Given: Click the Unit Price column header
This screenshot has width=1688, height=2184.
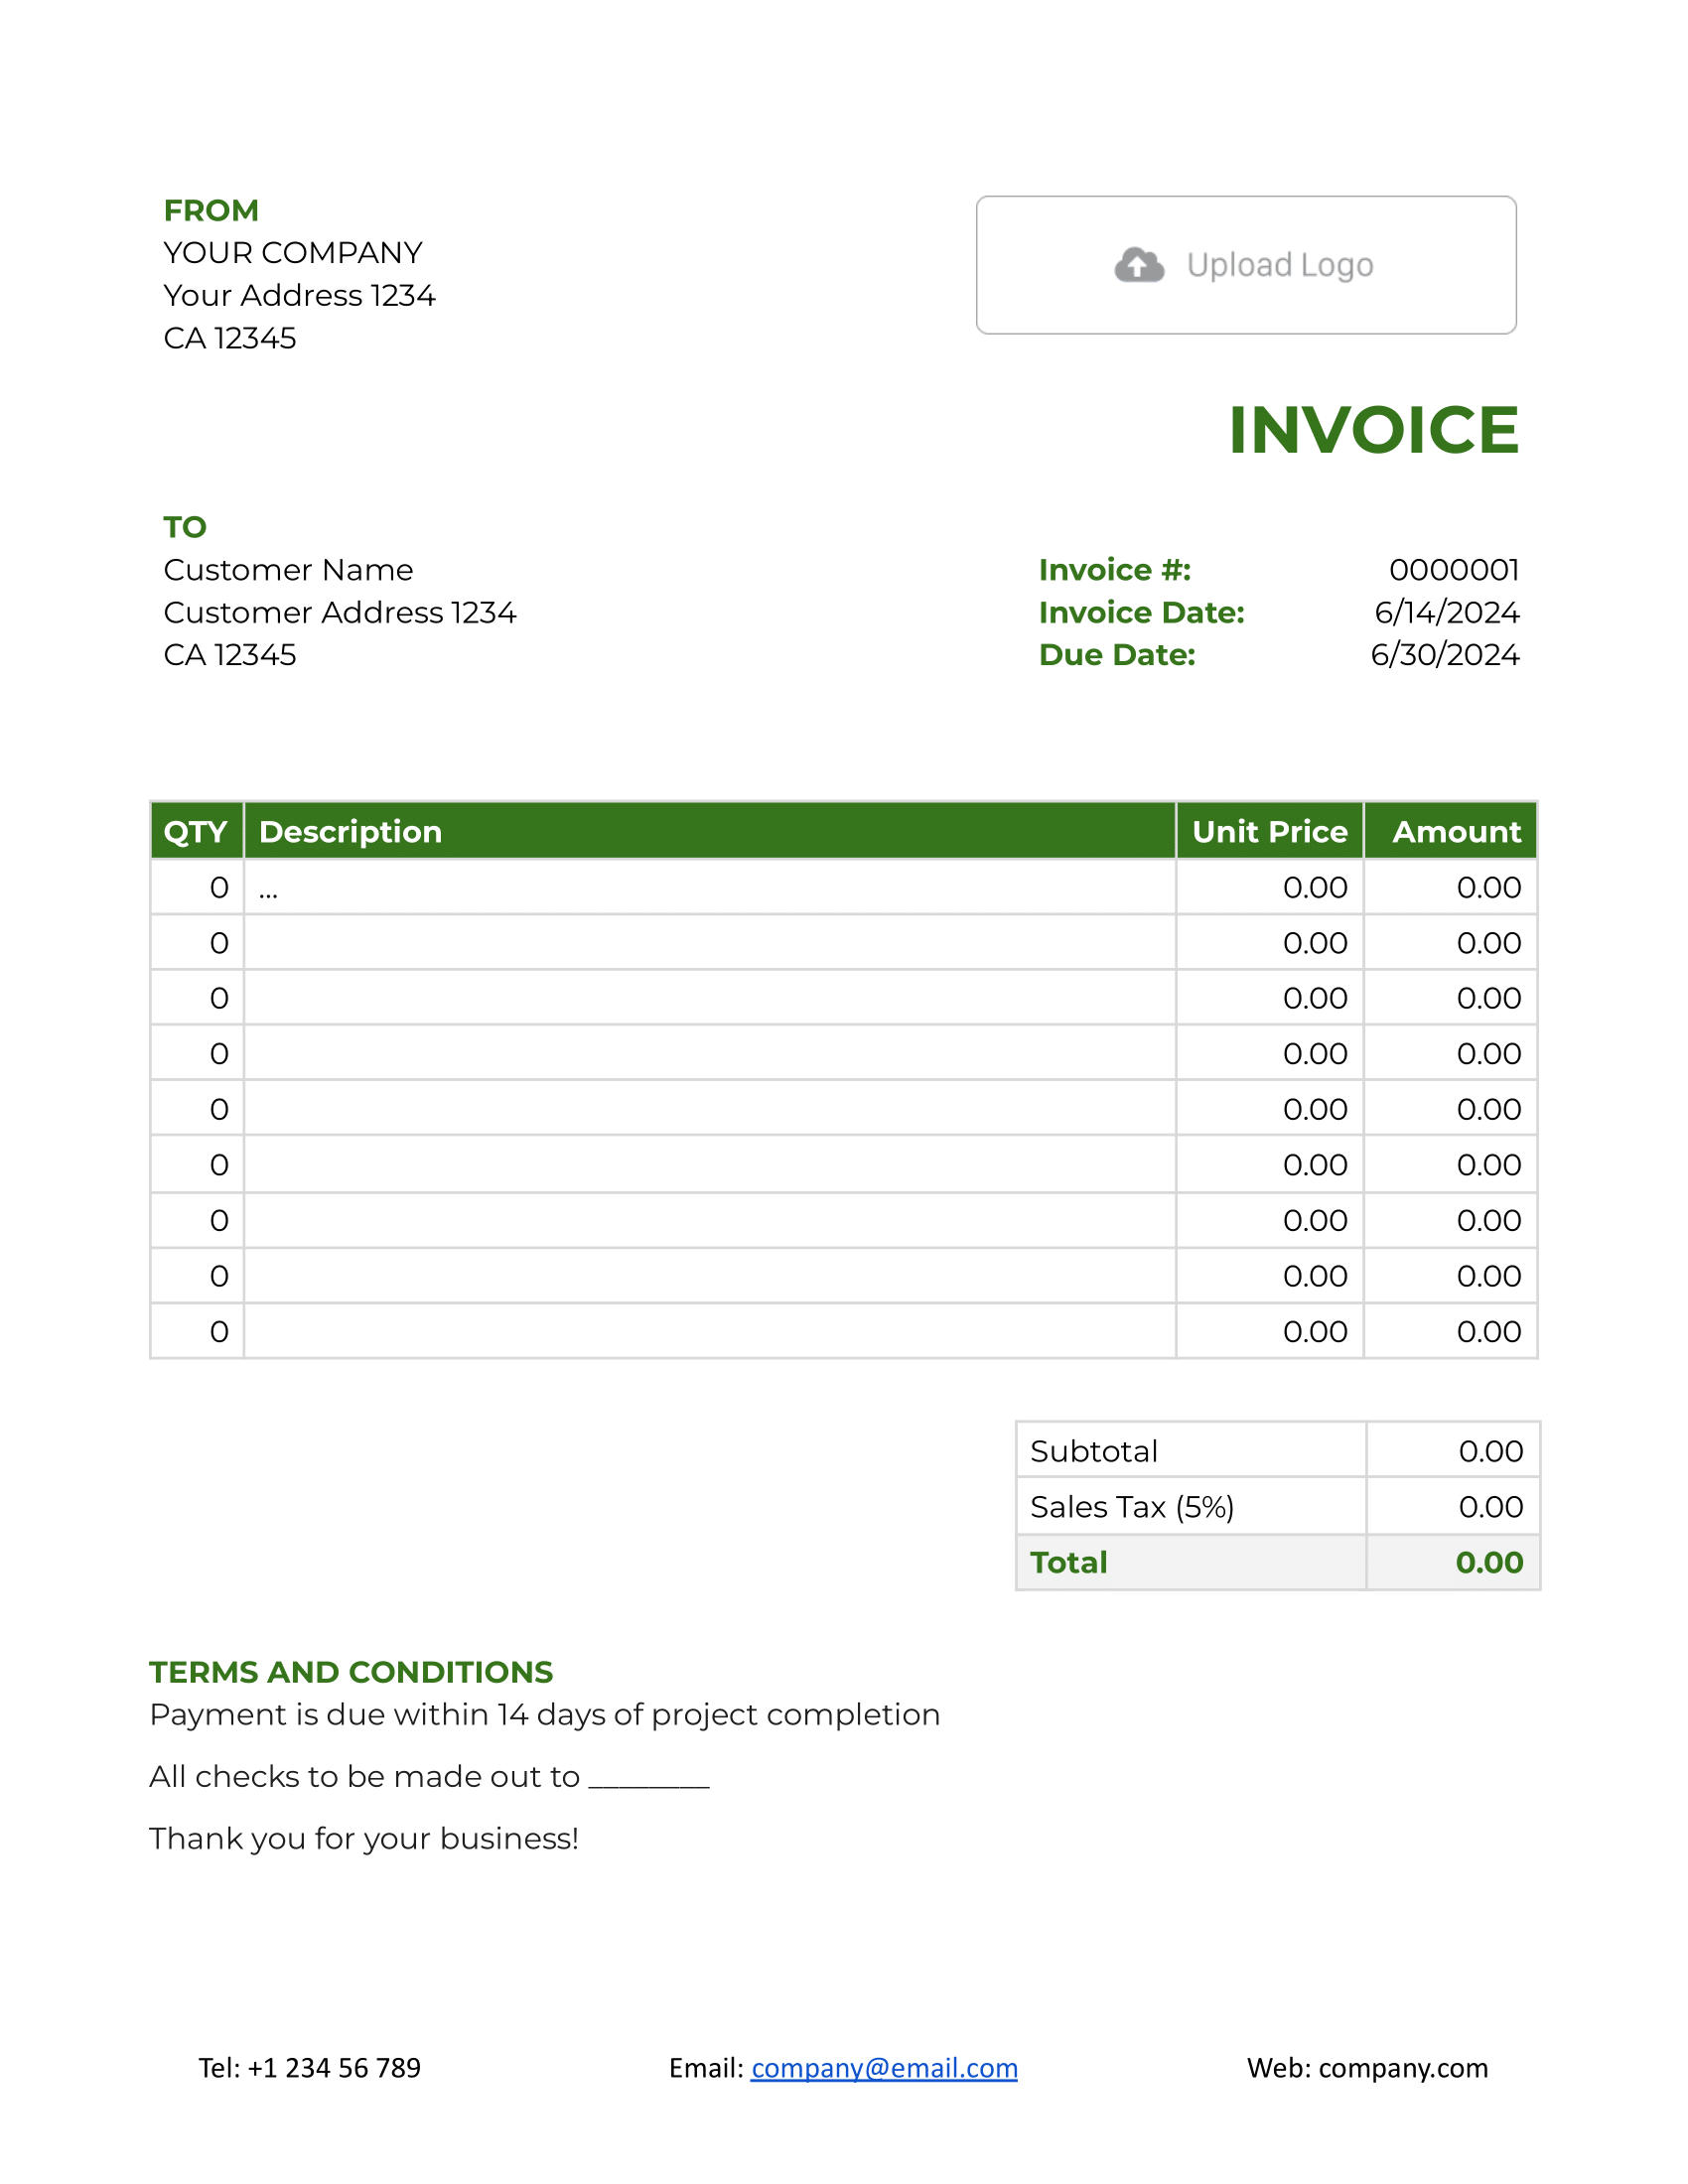Looking at the screenshot, I should [1270, 831].
